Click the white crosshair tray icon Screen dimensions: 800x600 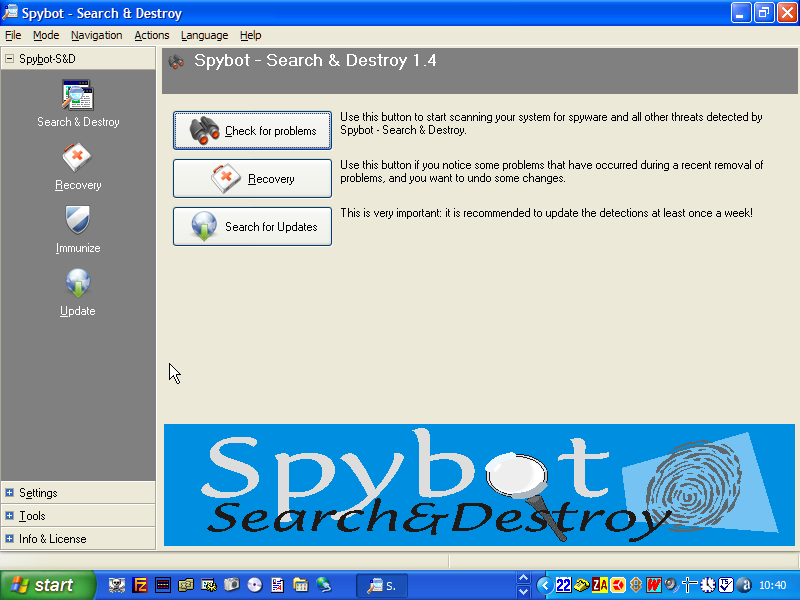[x=689, y=585]
